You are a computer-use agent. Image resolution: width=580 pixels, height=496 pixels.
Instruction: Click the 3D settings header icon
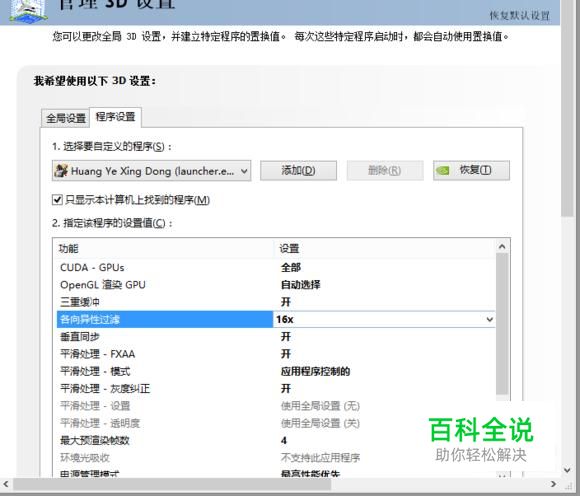coord(29,11)
